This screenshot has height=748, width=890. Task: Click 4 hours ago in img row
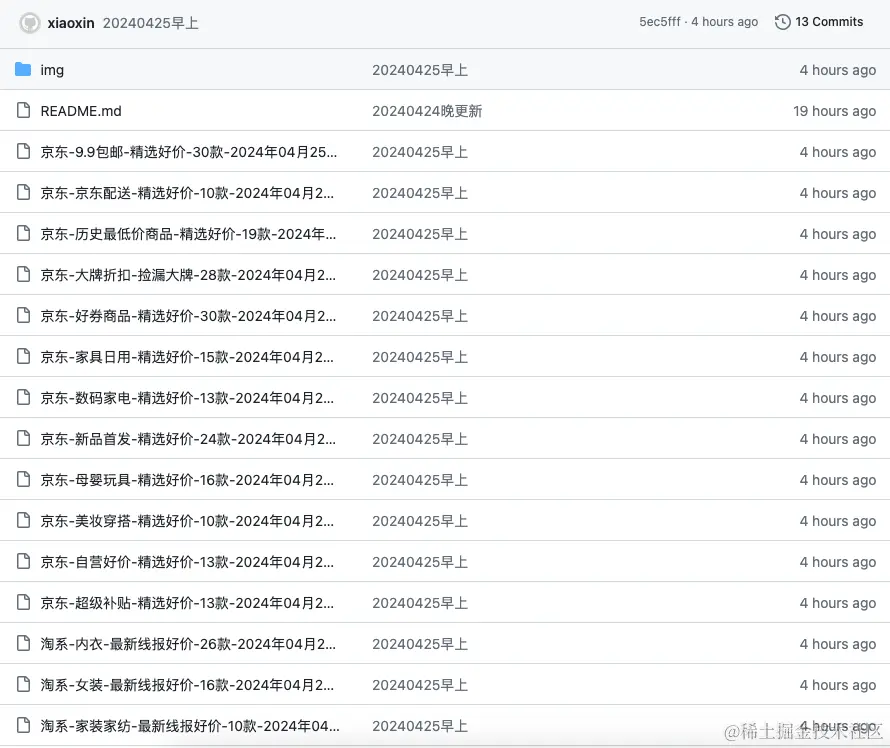(838, 70)
